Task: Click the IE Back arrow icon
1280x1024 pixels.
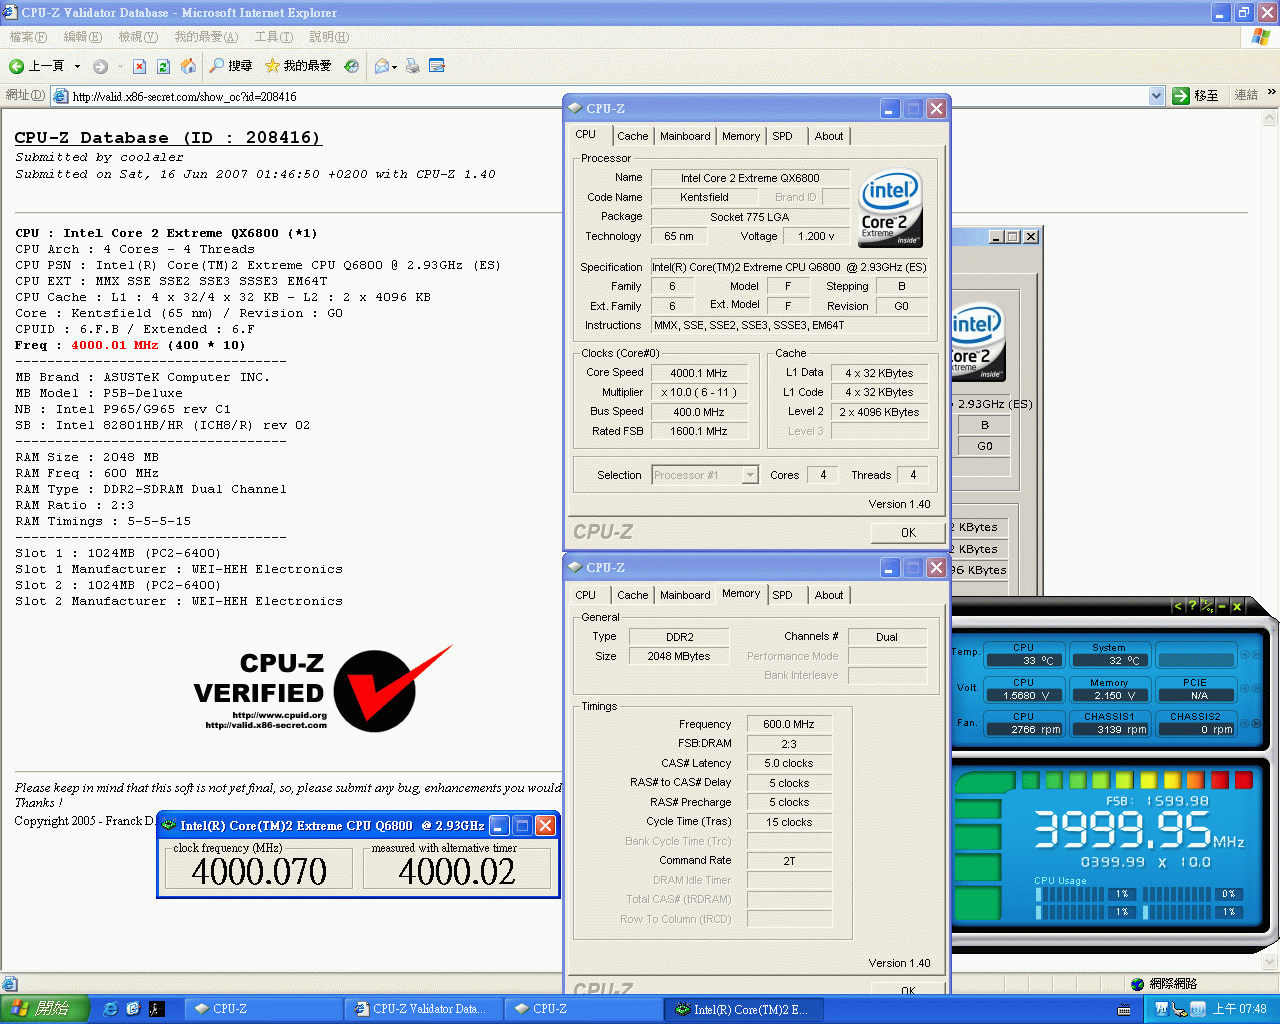Action: 16,66
